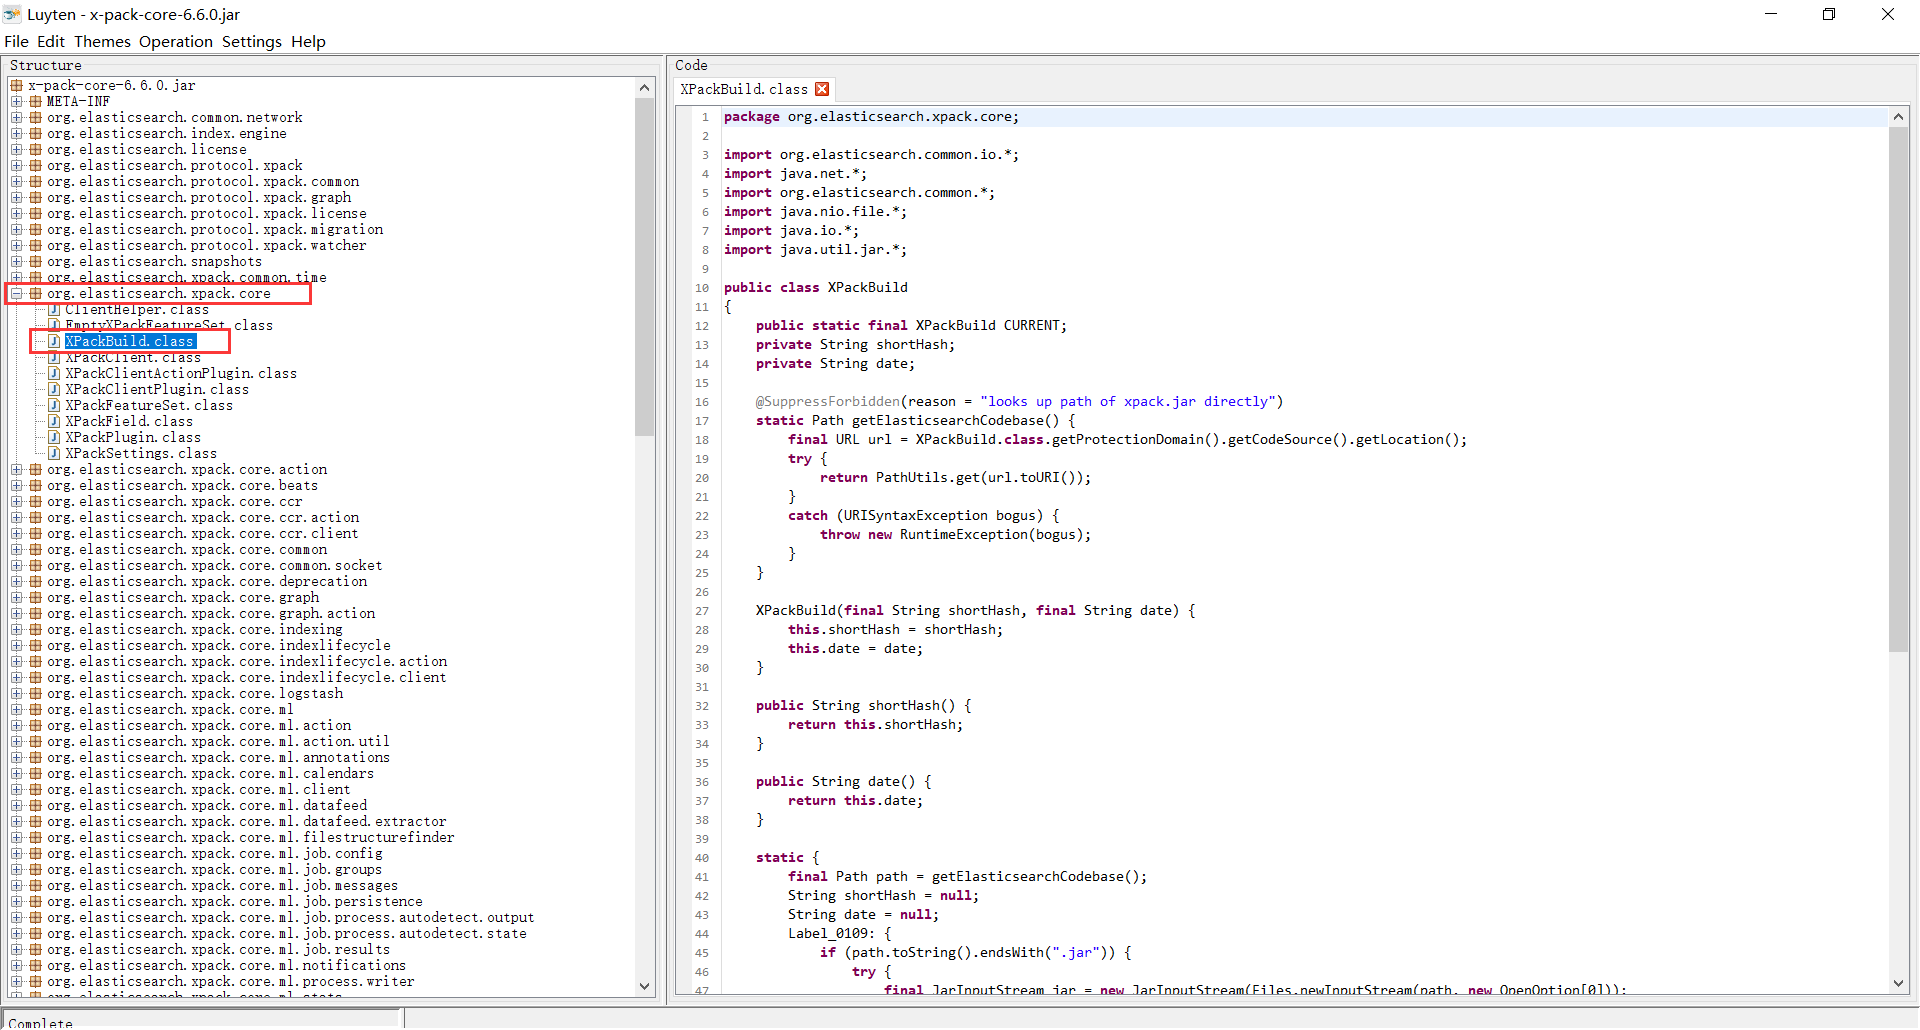Click org.elasticsearch.xpack.core.indexing package icon
Viewport: 1920px width, 1030px height.
35,629
